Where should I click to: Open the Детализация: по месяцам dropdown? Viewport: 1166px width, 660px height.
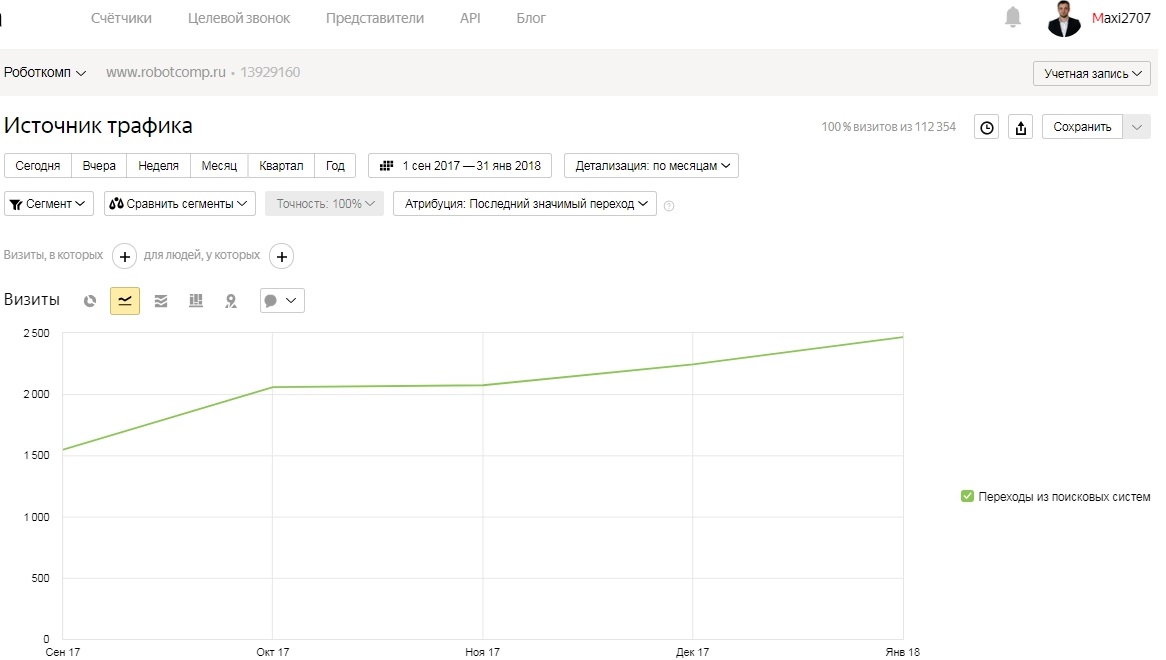click(x=651, y=166)
